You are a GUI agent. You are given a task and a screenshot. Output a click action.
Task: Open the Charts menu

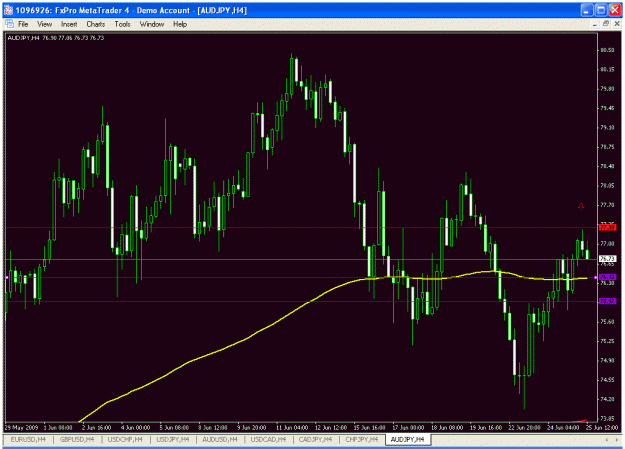click(96, 24)
